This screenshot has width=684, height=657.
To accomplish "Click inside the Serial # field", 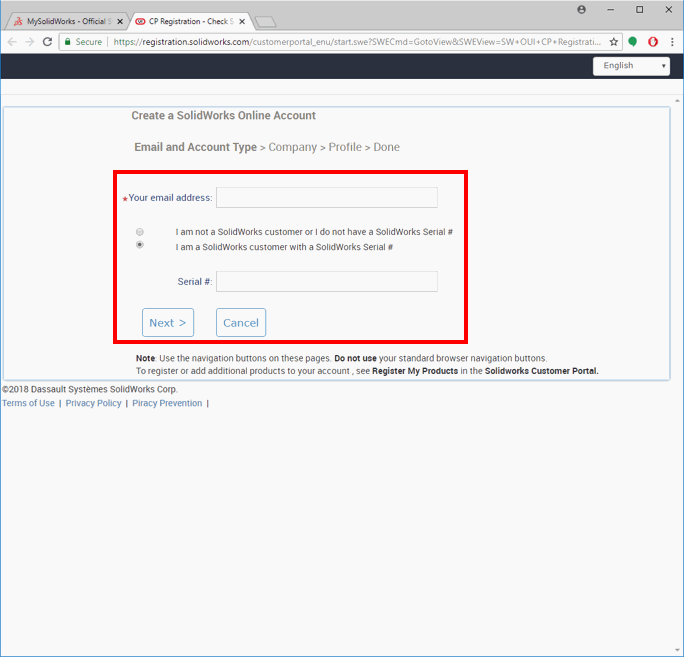I will click(327, 282).
